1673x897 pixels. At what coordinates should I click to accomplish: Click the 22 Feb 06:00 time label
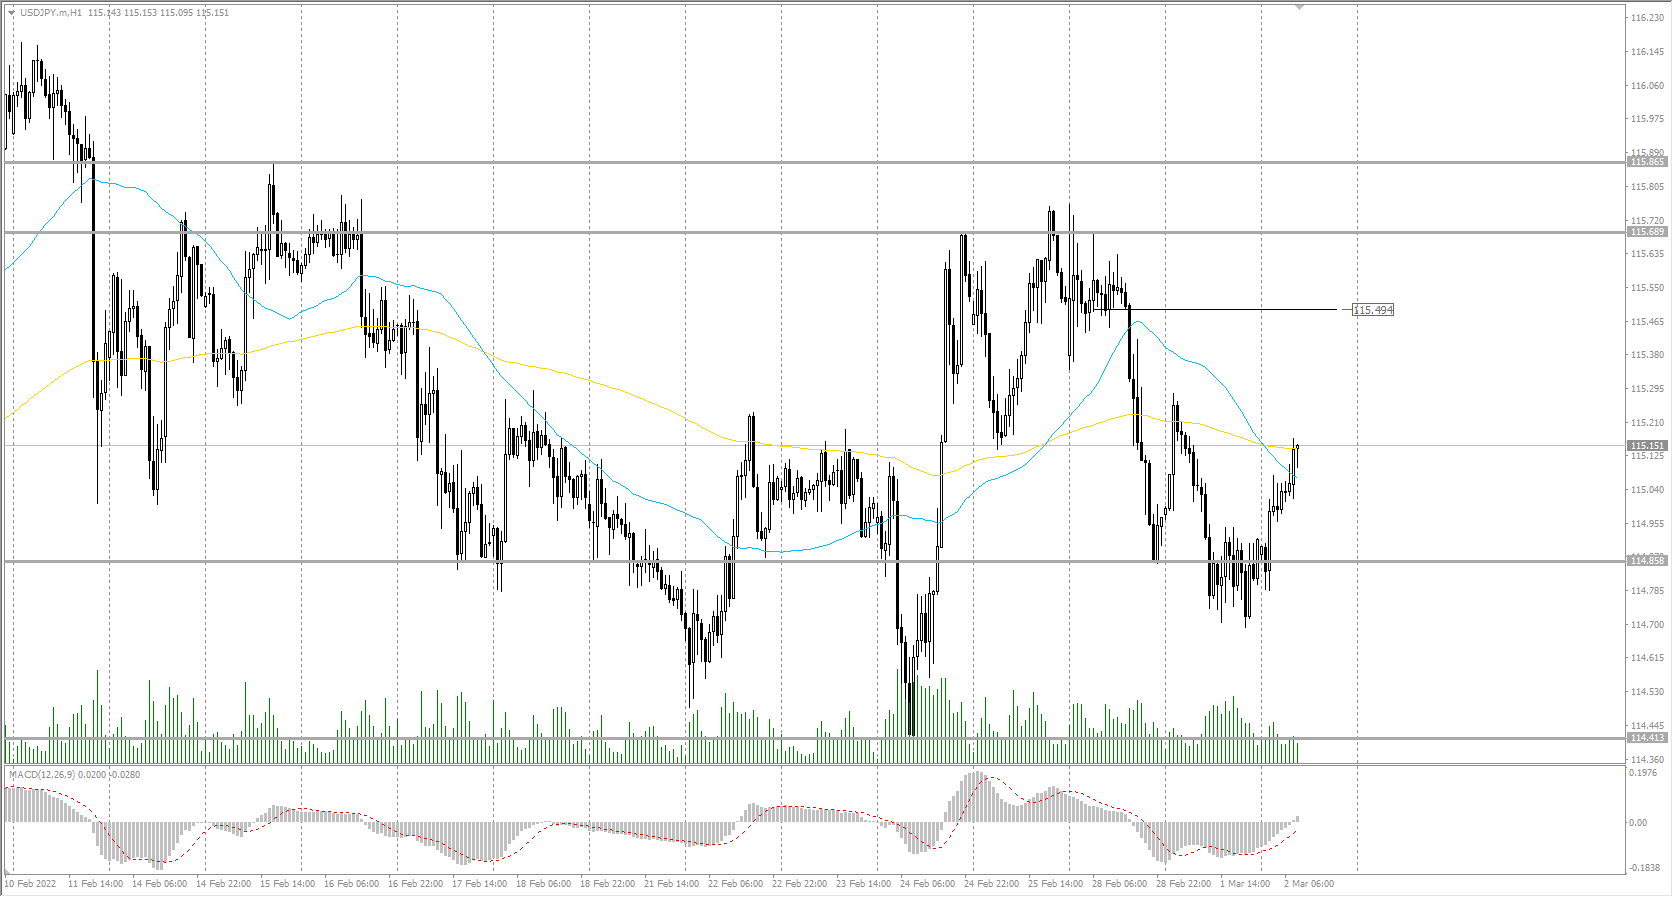(736, 884)
